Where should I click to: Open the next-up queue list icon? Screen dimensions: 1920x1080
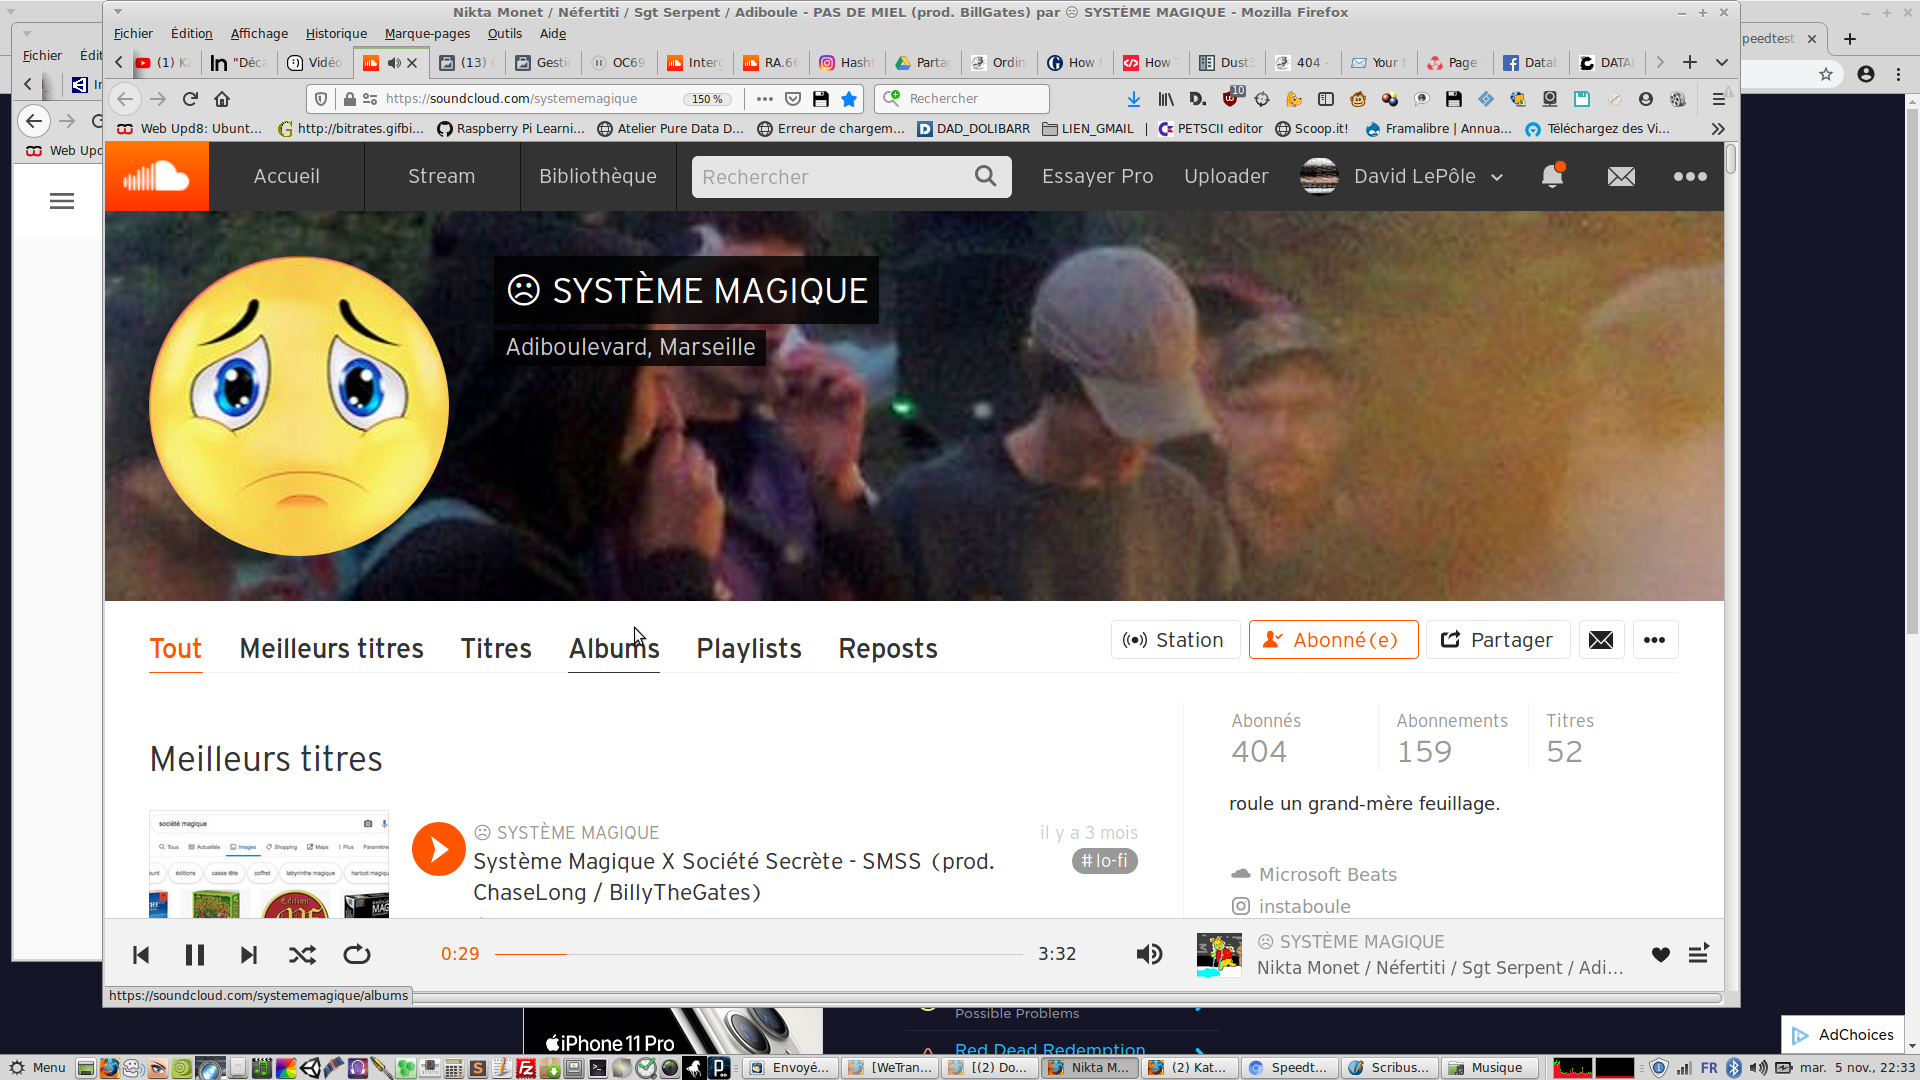pos(1698,955)
